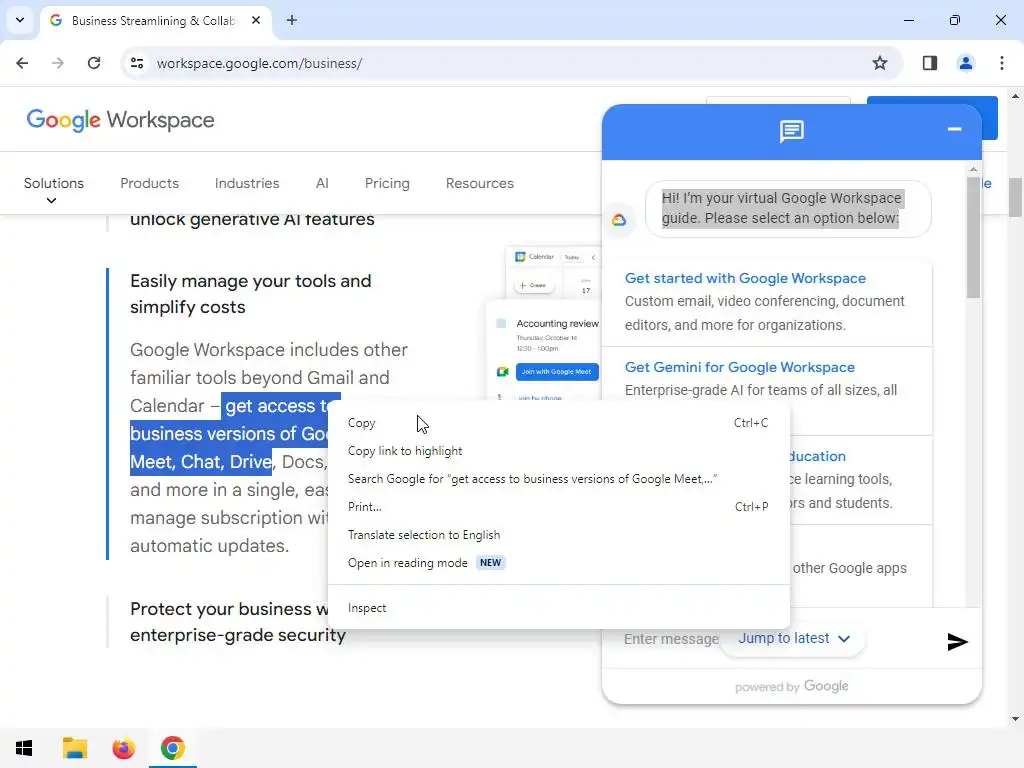The image size is (1024, 768).
Task: Select Translate selection to English
Action: pyautogui.click(x=559, y=535)
